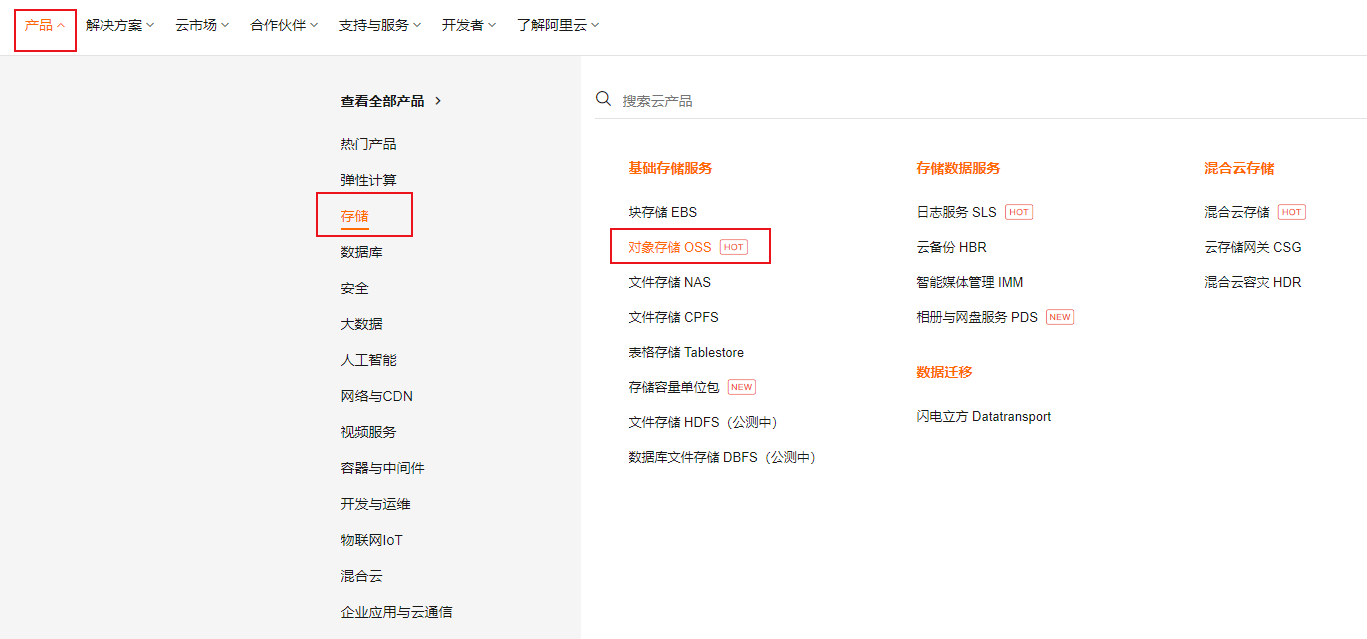Screen dimensions: 1367x639
Task: Open the 合作伙伴 dropdown
Action: pos(284,25)
